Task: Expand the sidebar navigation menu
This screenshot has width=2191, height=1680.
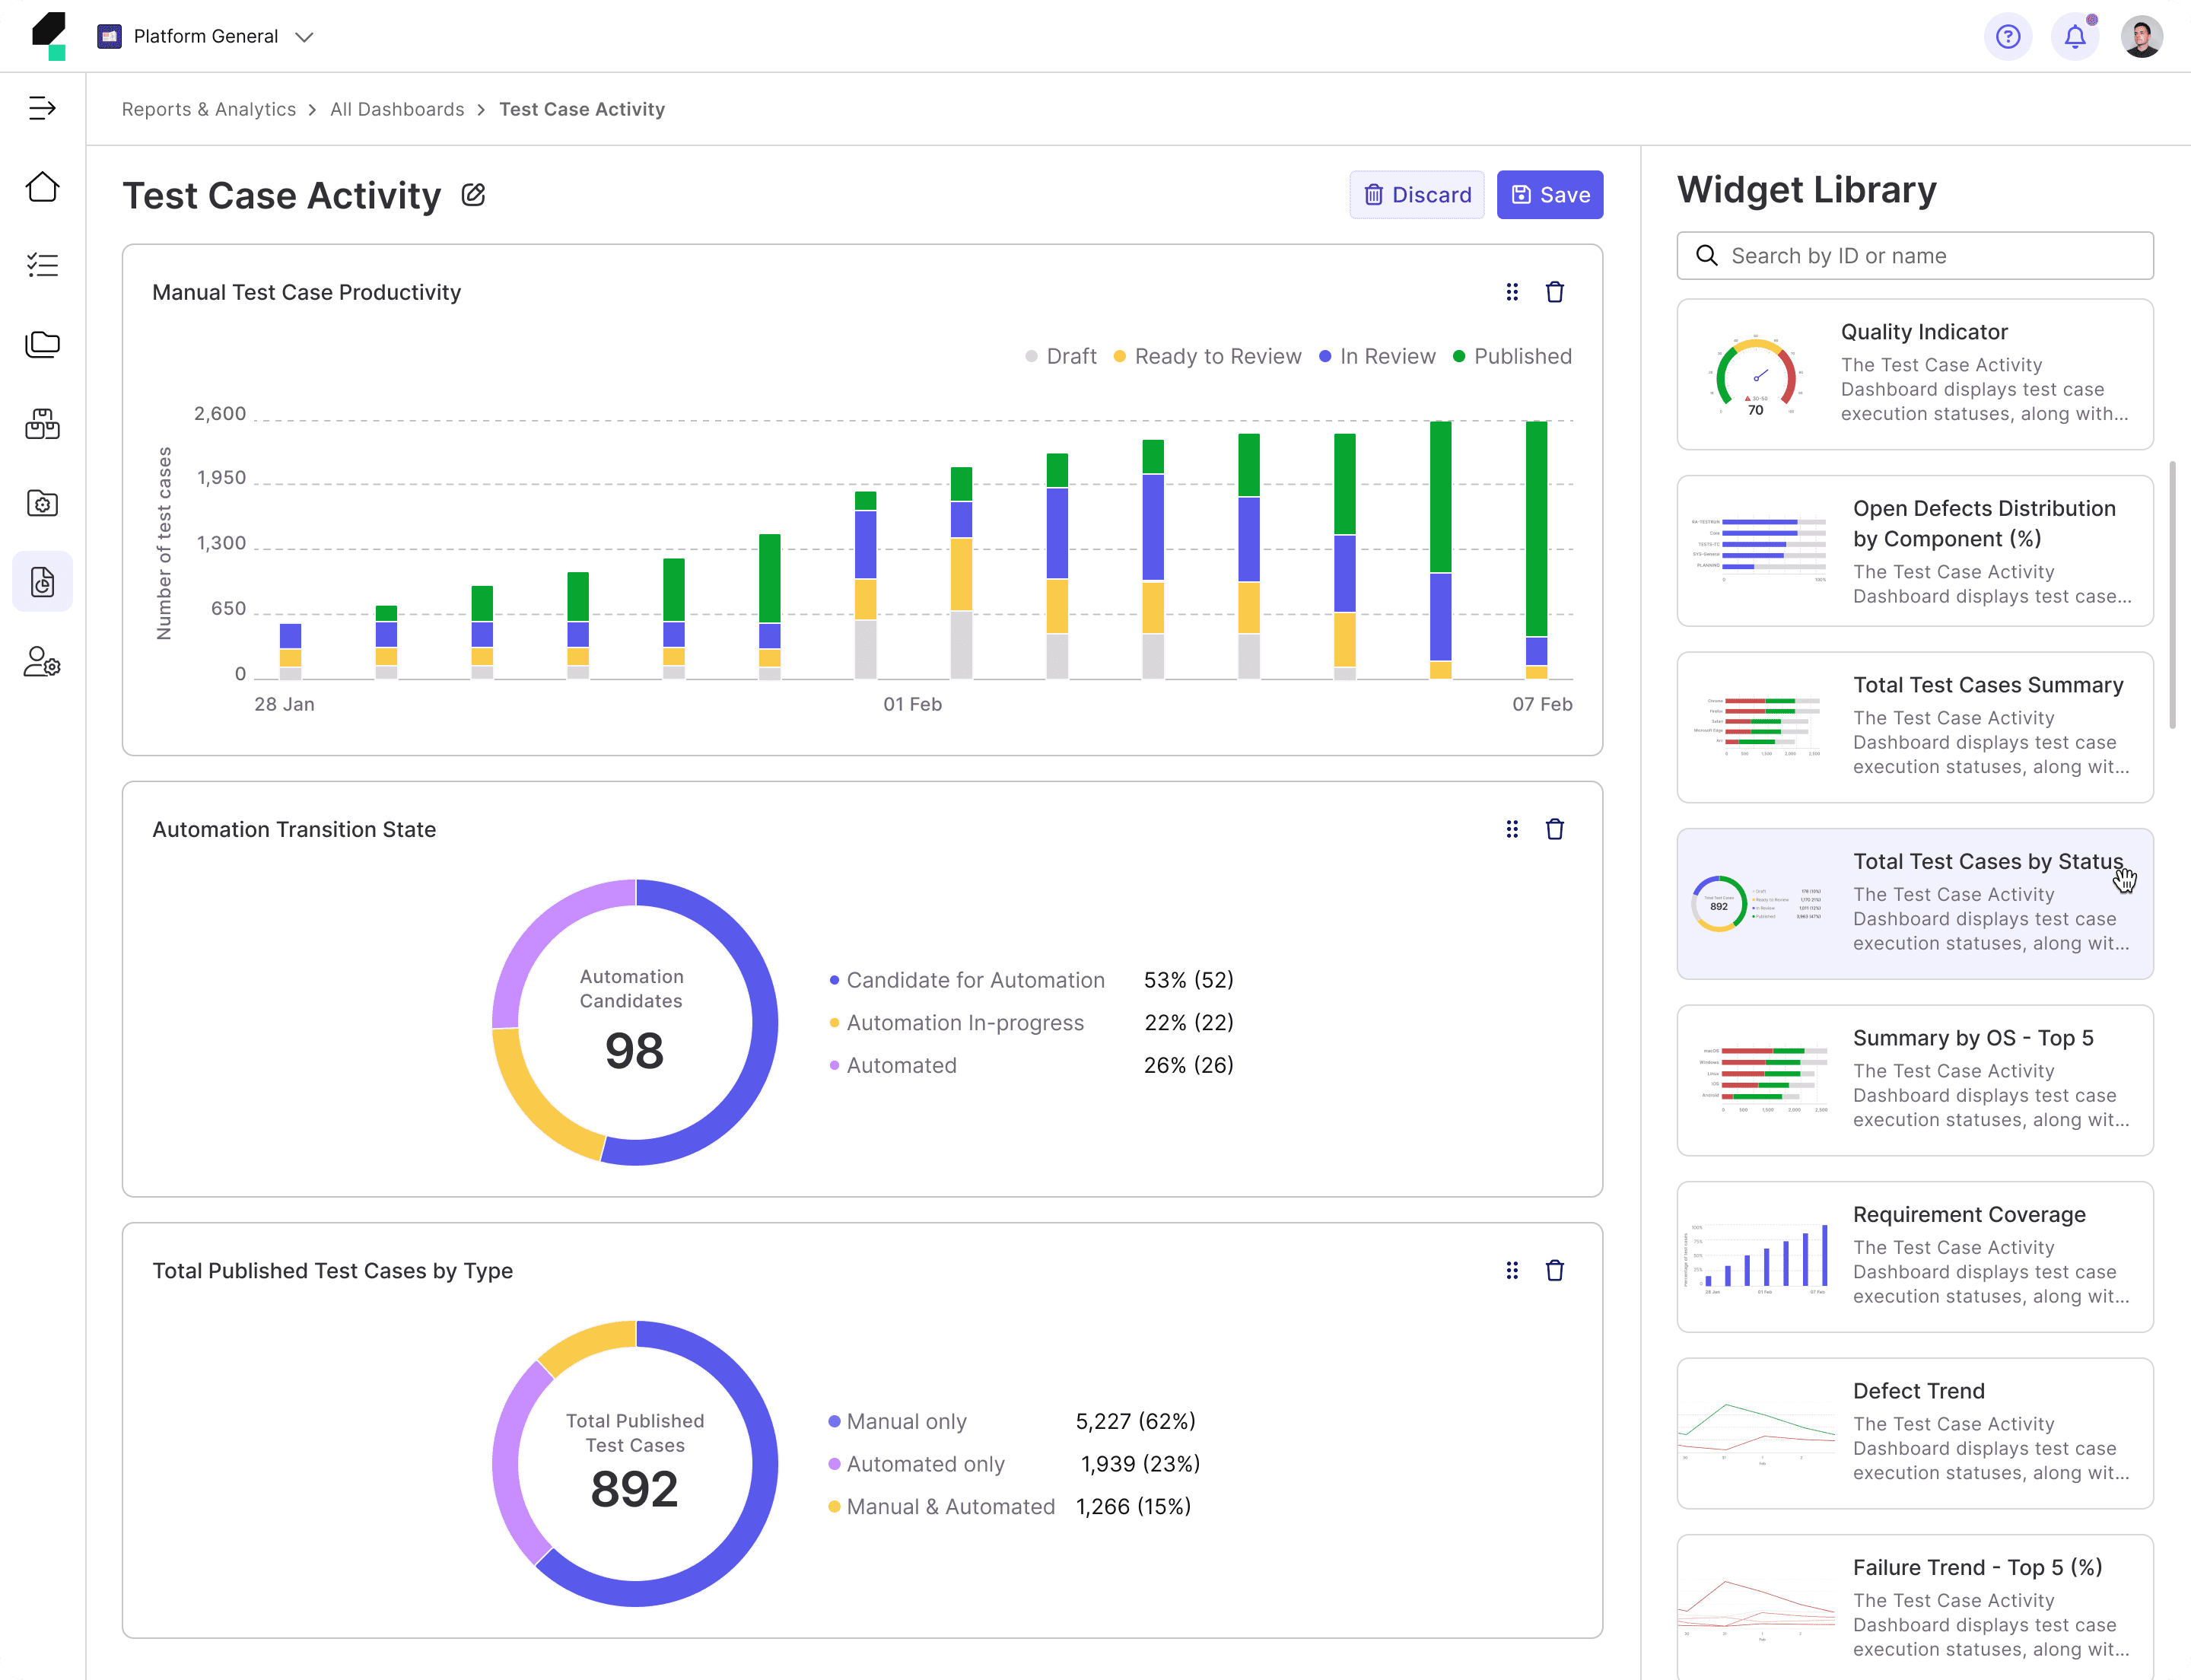Action: point(42,108)
